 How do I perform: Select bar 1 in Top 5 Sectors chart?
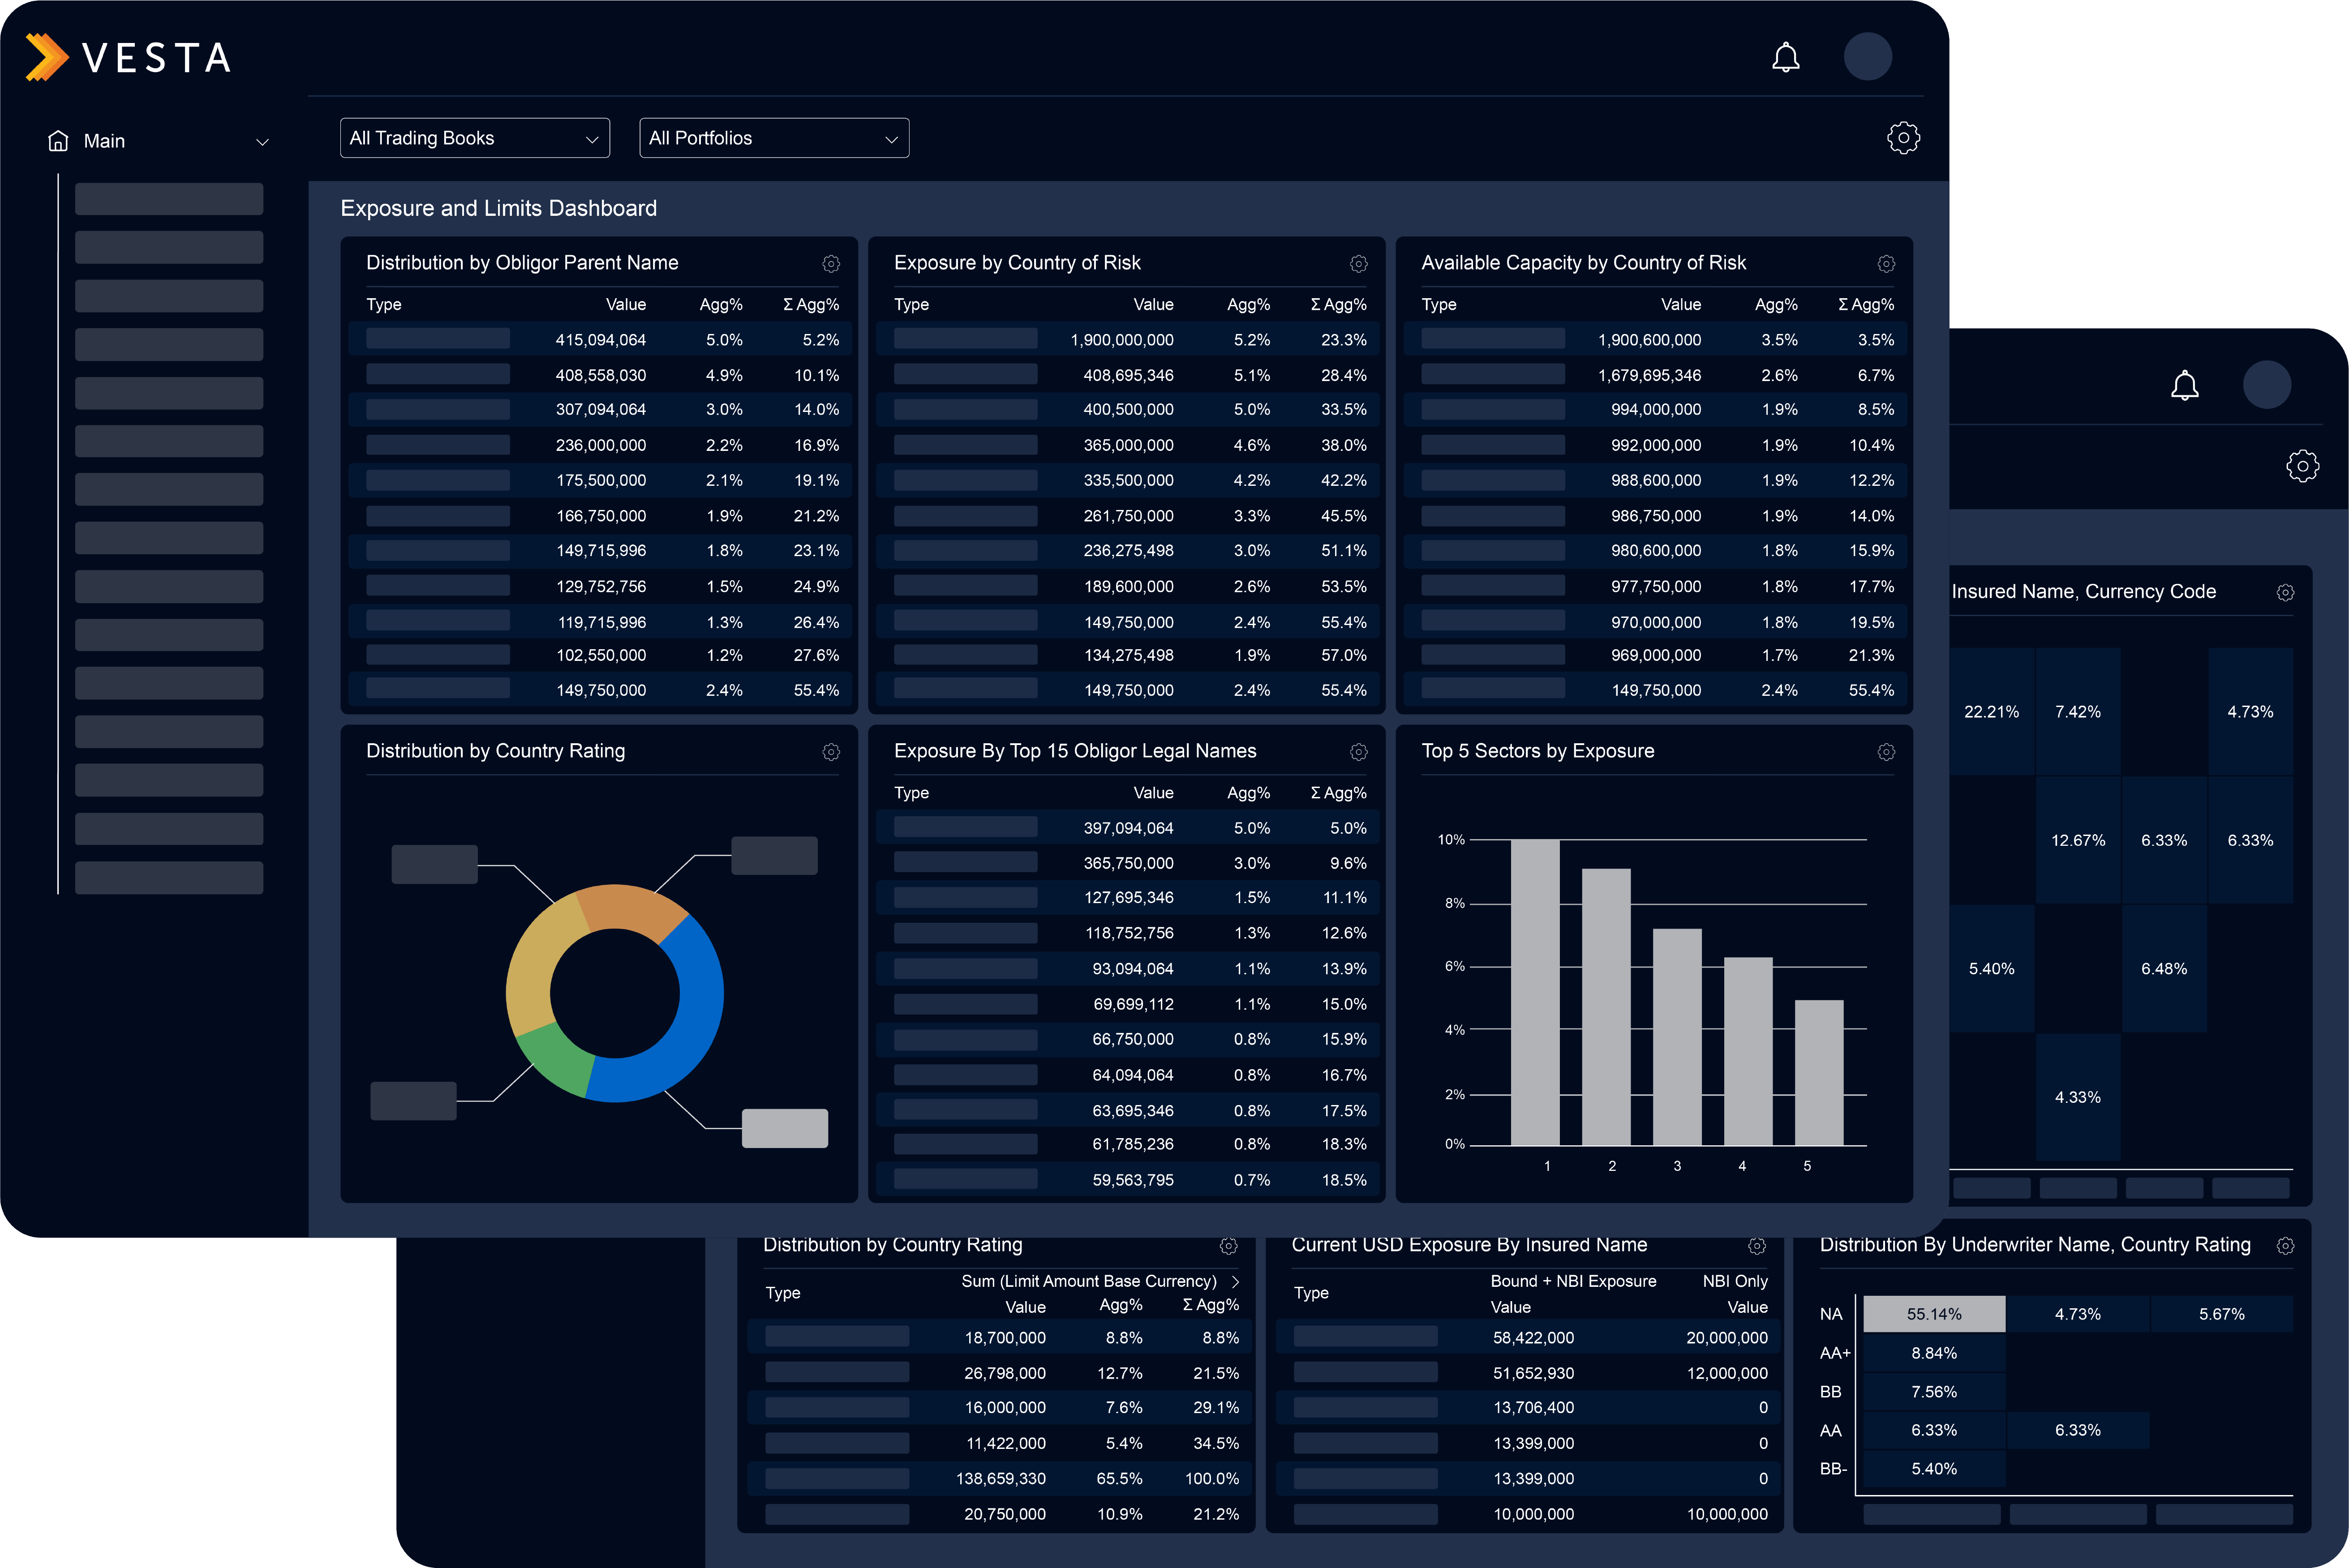[x=1535, y=992]
